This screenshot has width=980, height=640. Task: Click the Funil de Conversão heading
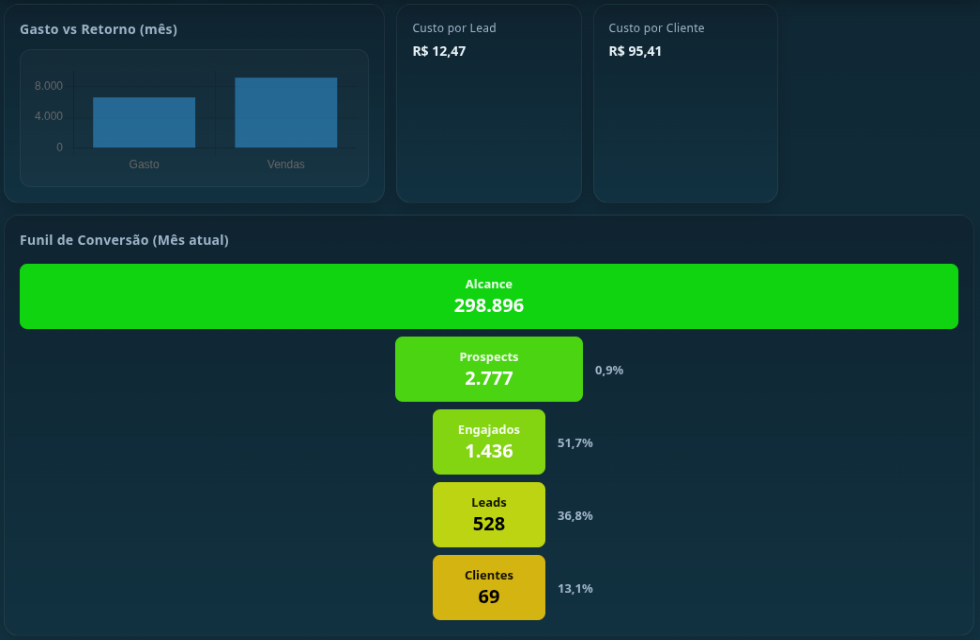[124, 240]
